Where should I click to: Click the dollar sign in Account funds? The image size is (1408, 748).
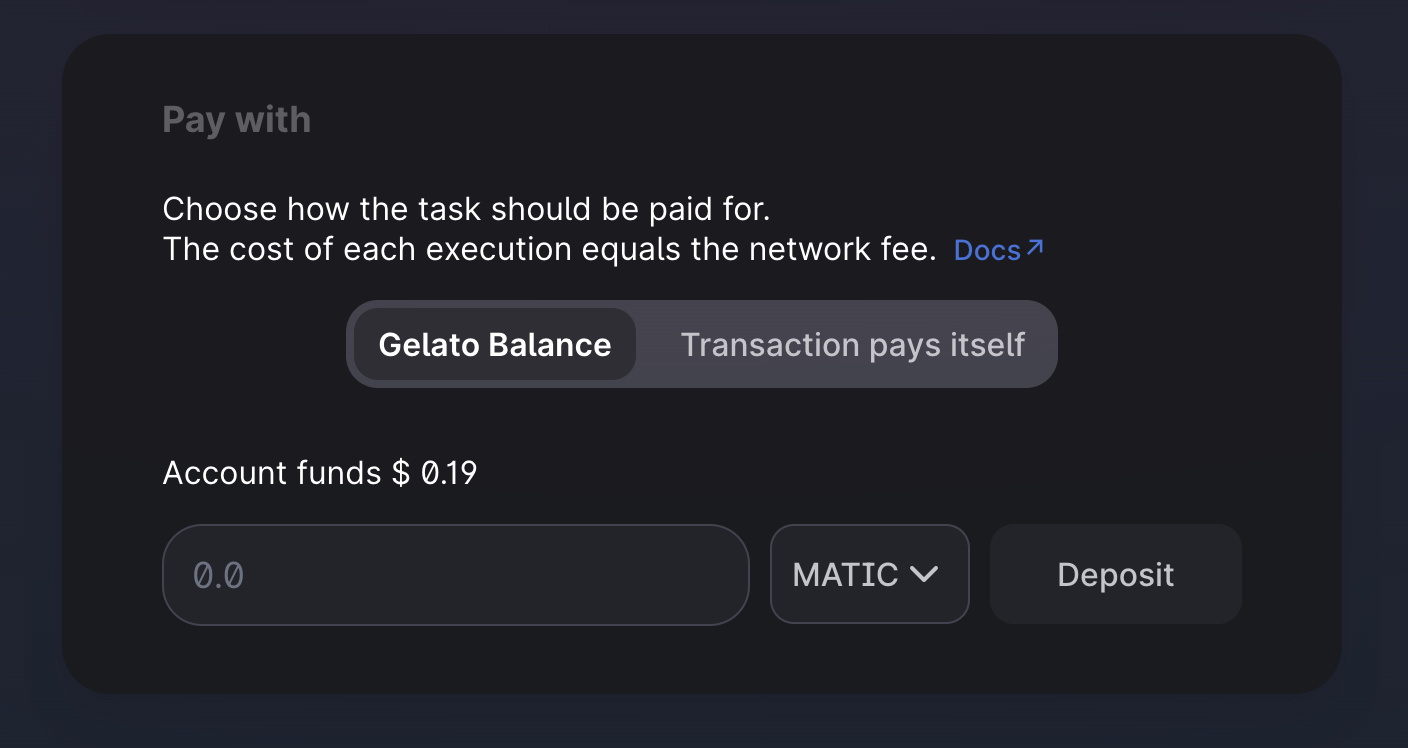point(400,472)
